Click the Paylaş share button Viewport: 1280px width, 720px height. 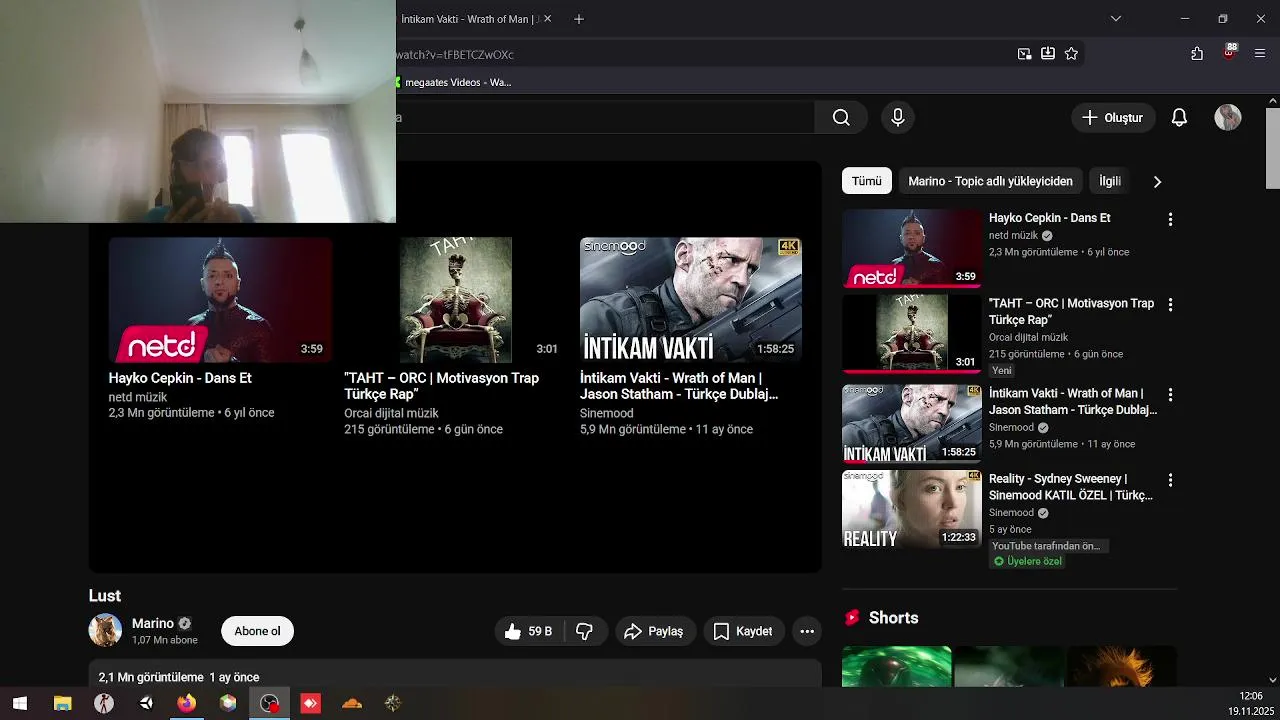(654, 631)
